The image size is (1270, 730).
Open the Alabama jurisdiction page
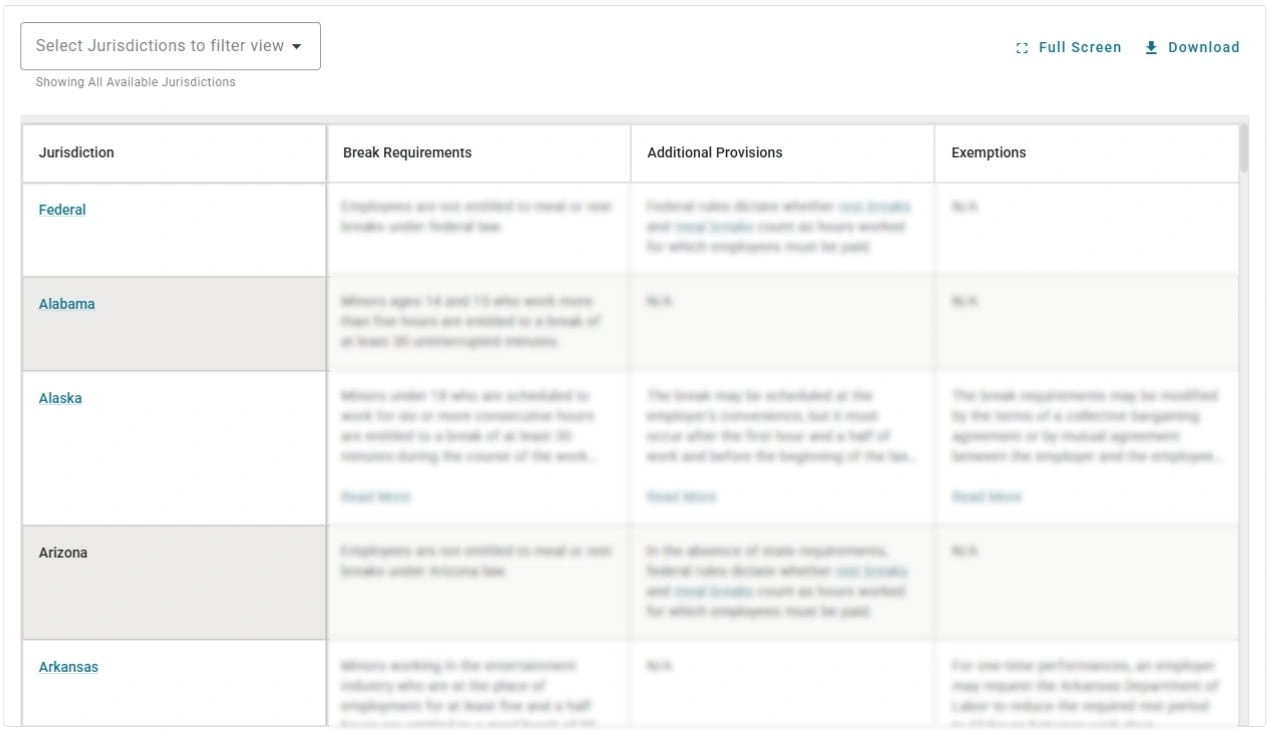[x=66, y=304]
